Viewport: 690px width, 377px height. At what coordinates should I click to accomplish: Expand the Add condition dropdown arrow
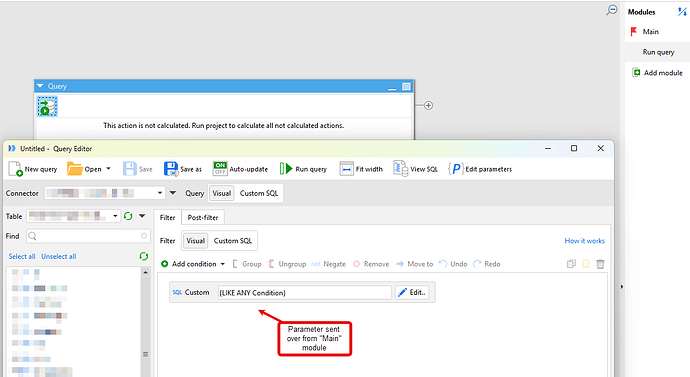223,264
